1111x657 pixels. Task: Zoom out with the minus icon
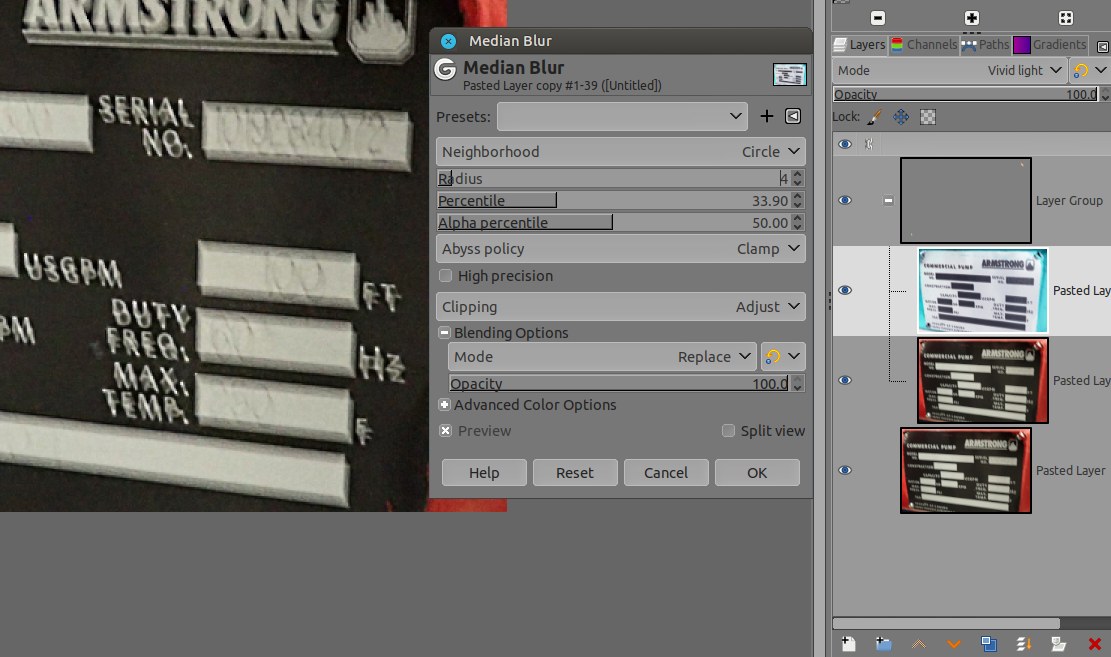pyautogui.click(x=877, y=18)
